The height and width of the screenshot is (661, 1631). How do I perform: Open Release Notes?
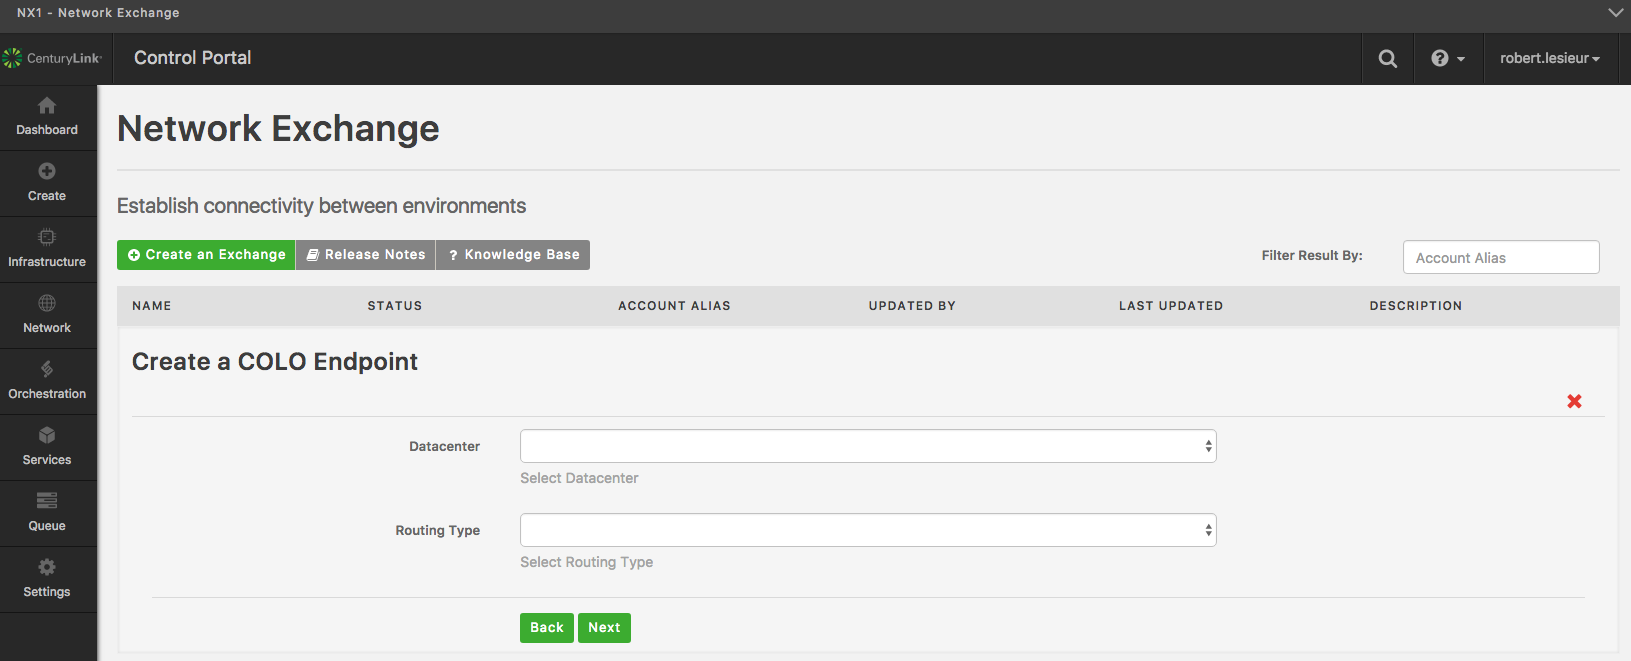tap(365, 255)
